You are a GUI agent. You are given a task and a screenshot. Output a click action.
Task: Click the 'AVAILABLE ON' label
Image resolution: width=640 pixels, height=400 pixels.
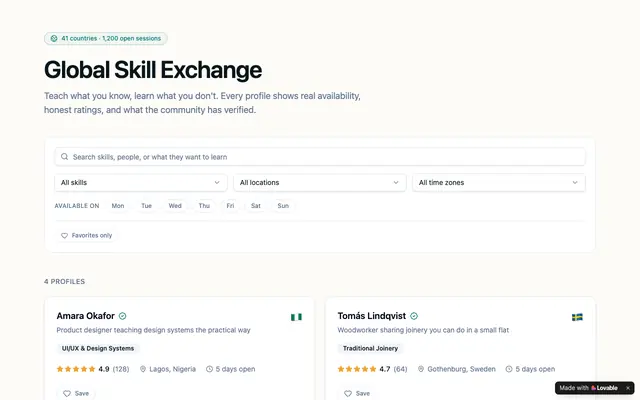point(77,206)
